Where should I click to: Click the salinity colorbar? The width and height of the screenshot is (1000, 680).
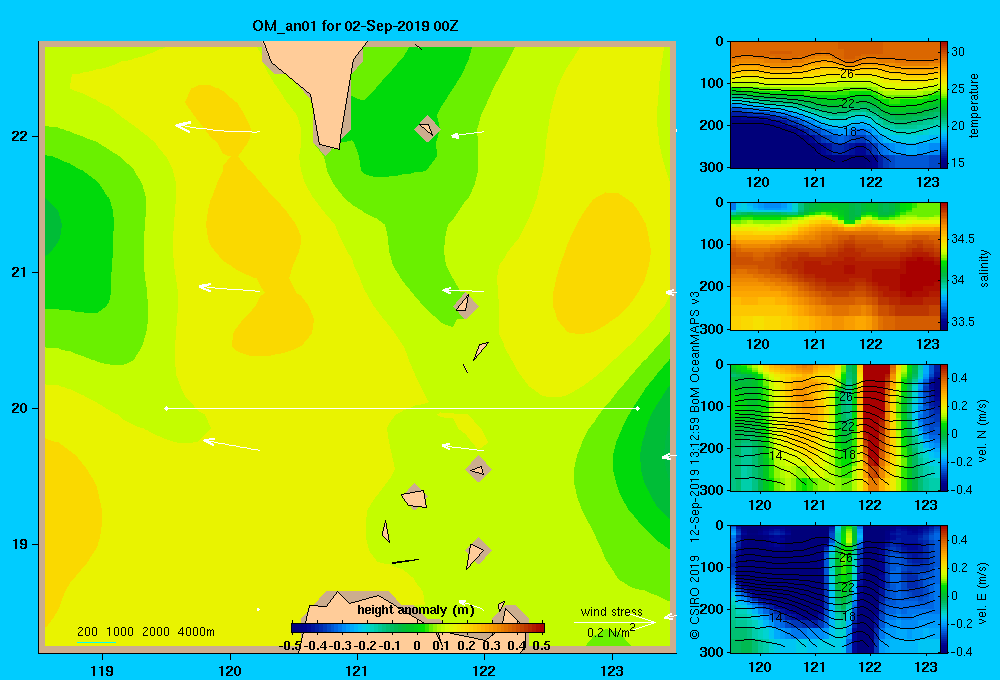click(x=943, y=266)
